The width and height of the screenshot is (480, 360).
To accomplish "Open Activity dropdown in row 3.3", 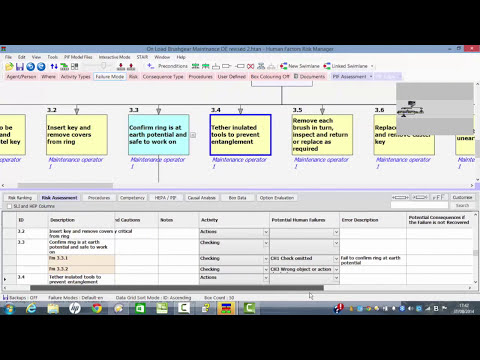I will point(266,243).
